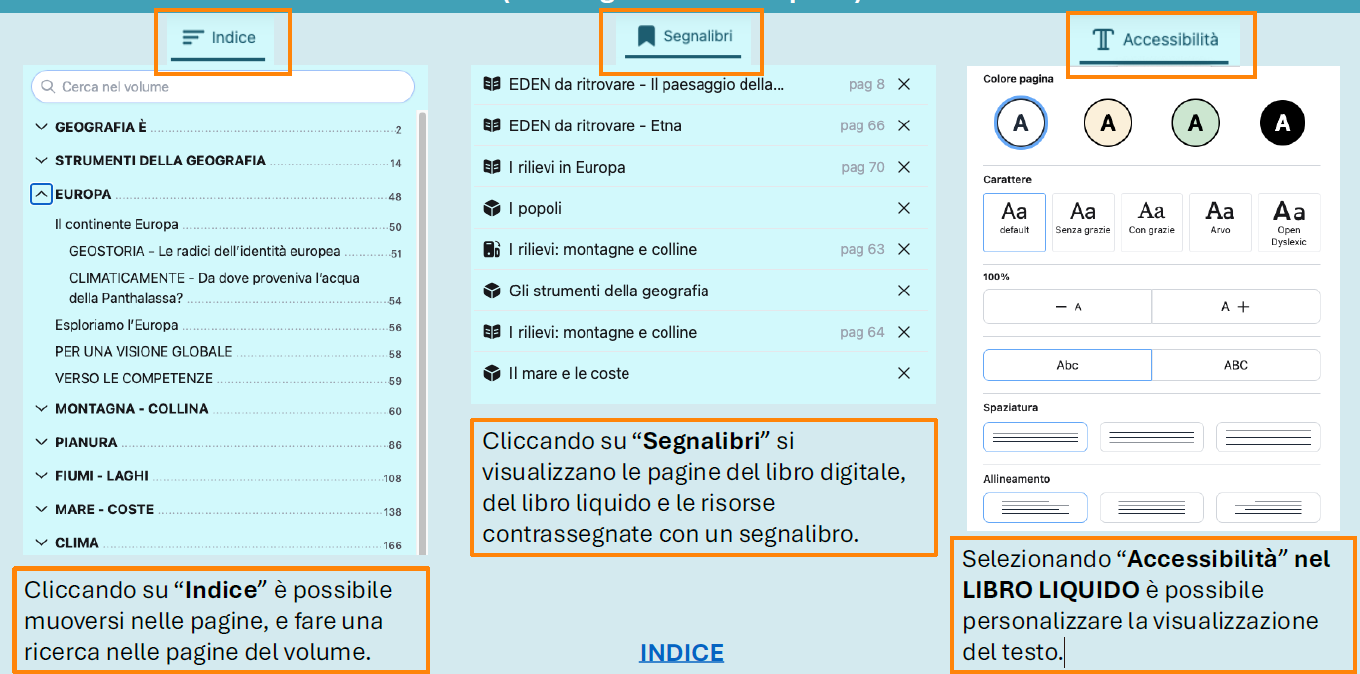This screenshot has height=674, width=1360.
Task: Expand the GEOGRAFIA È chapter chevron
Action: pyautogui.click(x=41, y=127)
